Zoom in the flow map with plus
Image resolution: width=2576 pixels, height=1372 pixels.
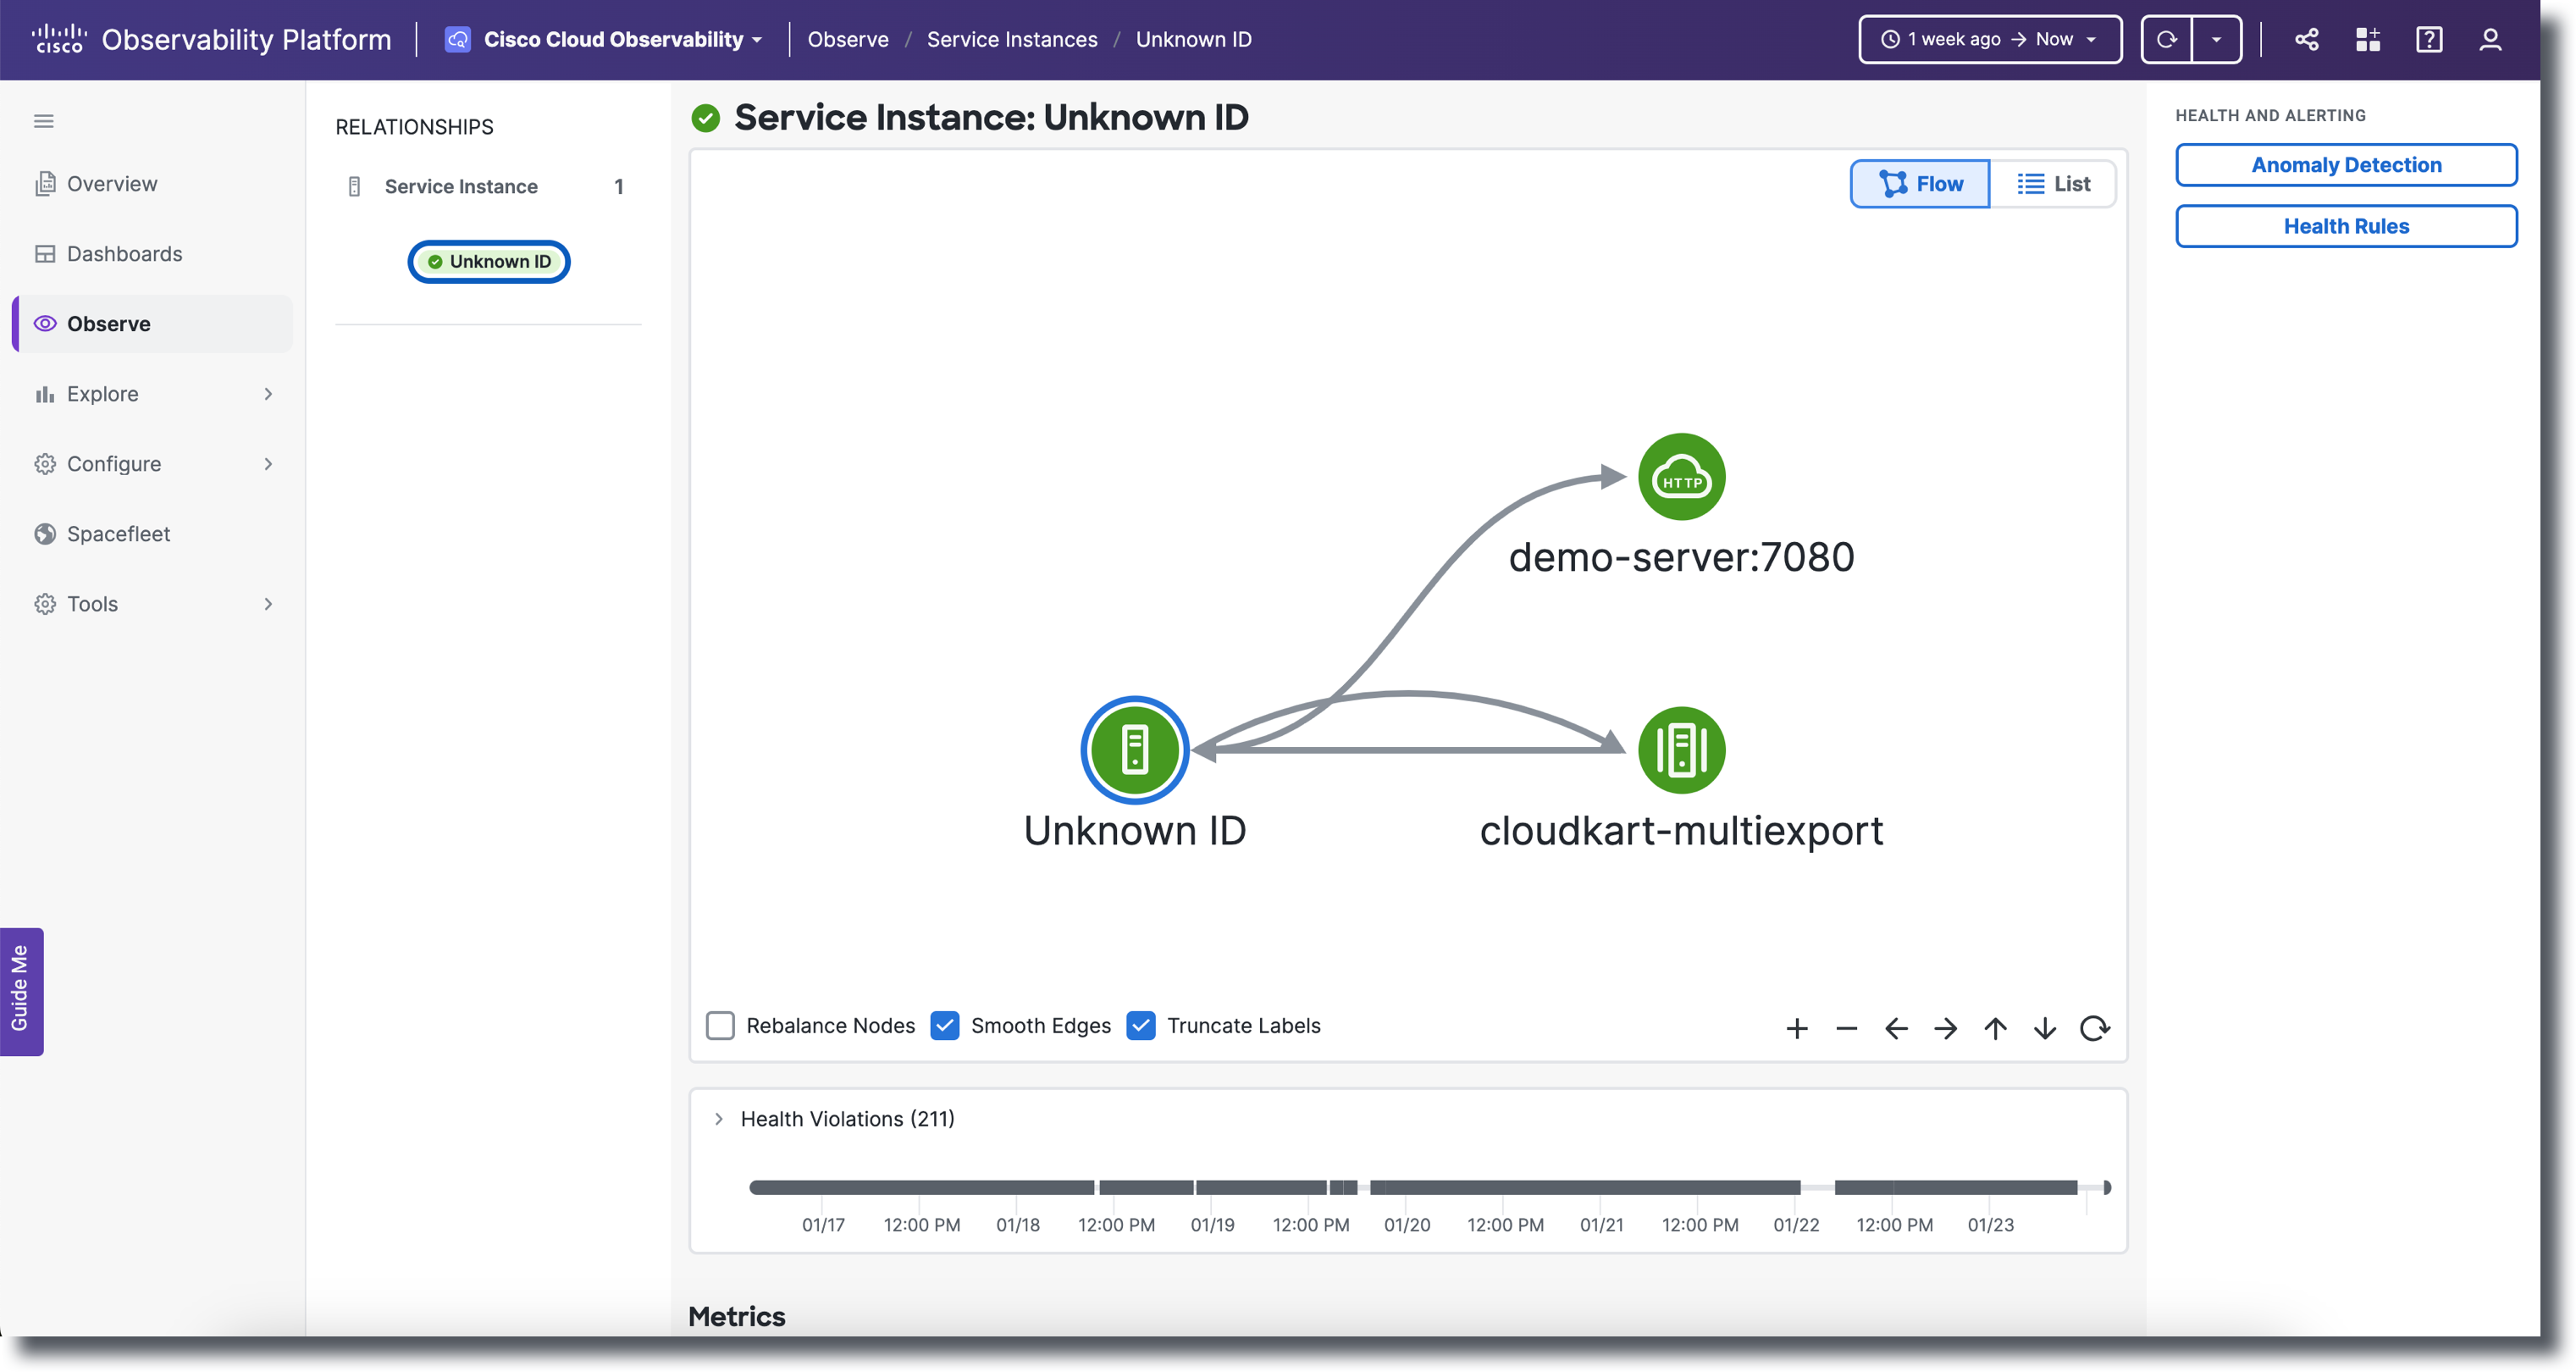1797,1028
